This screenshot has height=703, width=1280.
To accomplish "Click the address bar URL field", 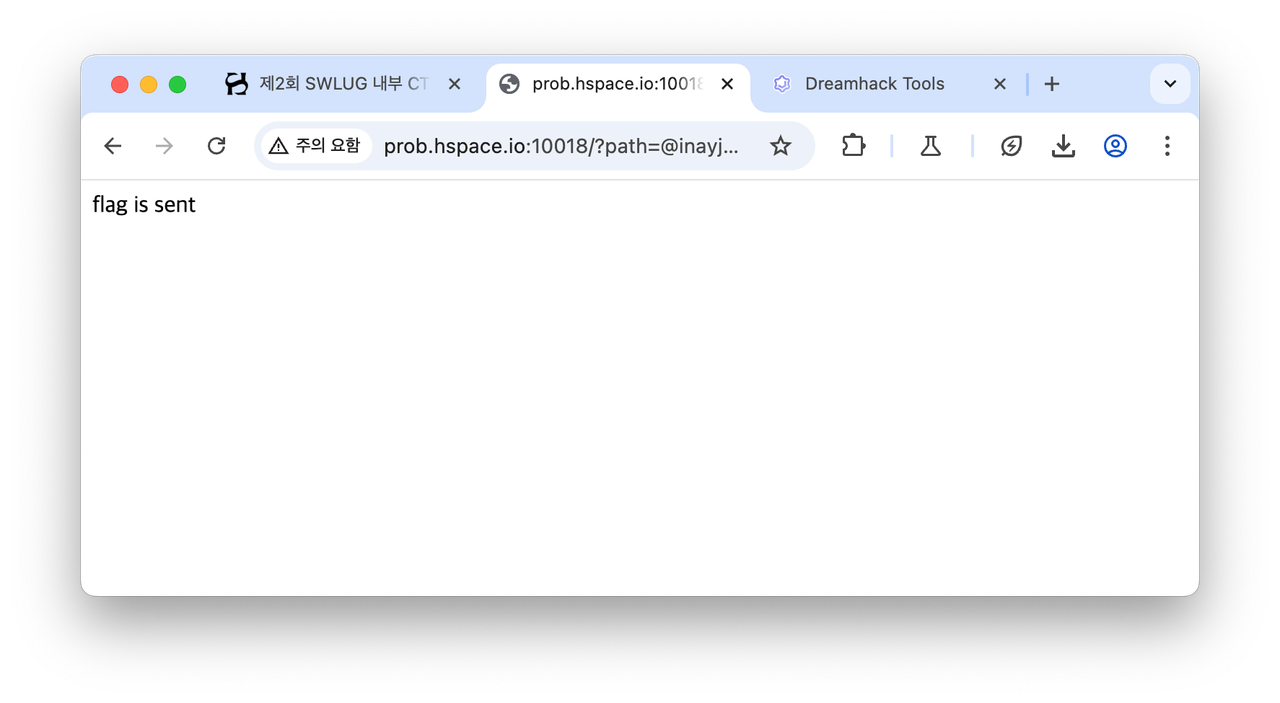I will tap(562, 146).
